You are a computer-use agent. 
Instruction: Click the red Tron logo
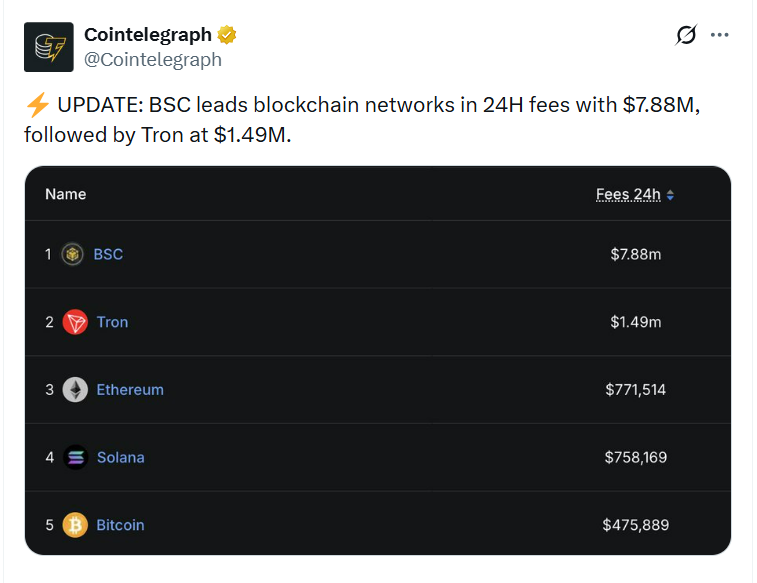[75, 322]
